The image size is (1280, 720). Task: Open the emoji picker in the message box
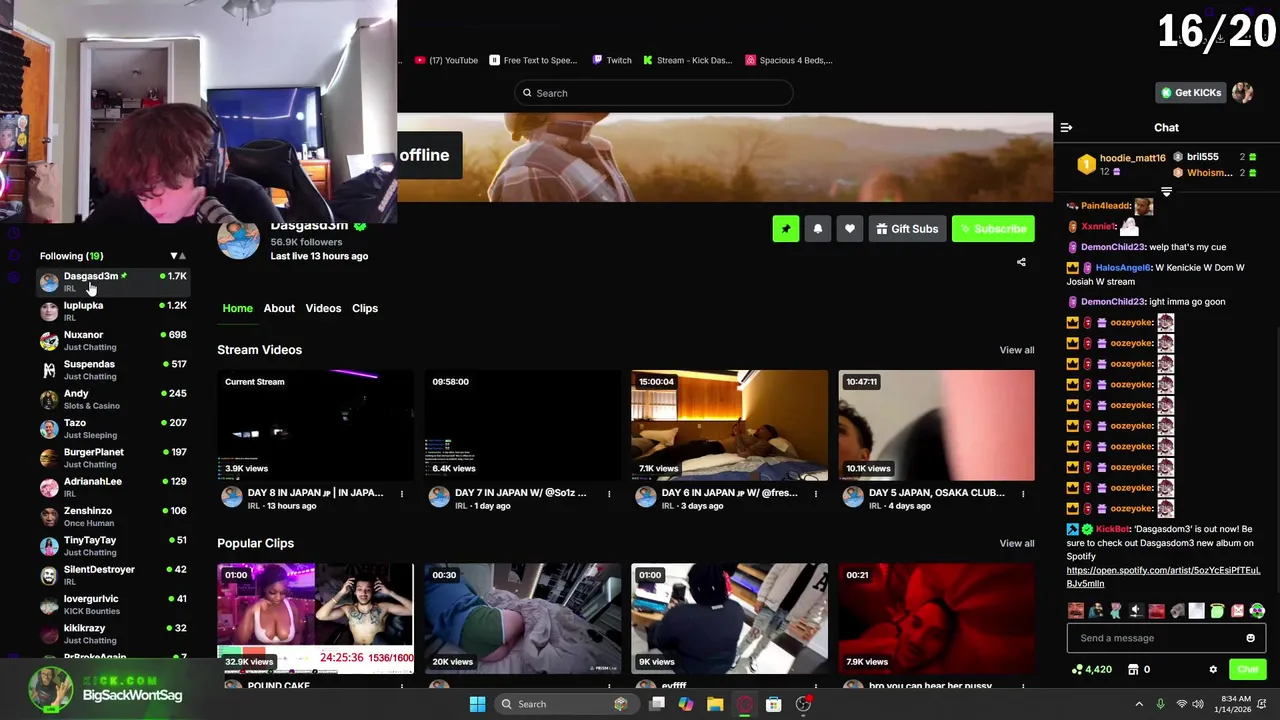[1250, 638]
